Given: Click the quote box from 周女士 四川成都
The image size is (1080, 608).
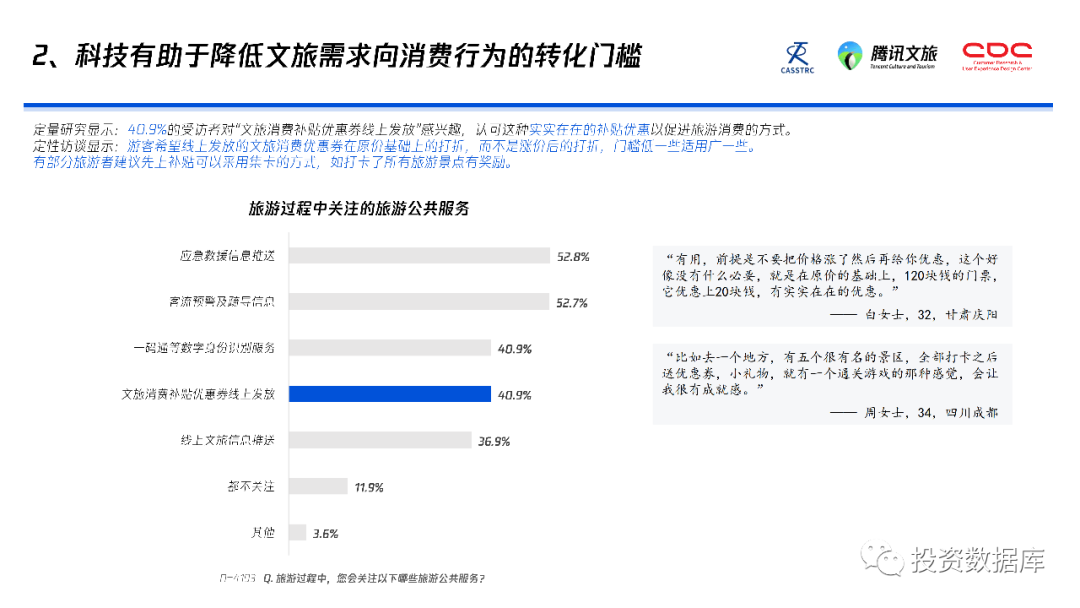Looking at the screenshot, I should tap(831, 384).
